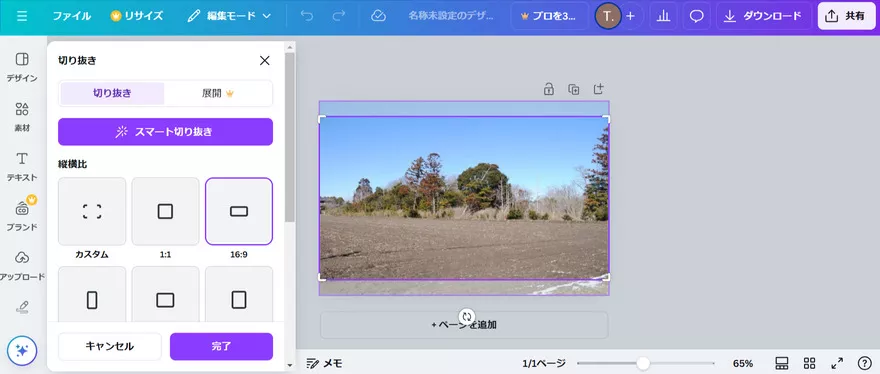
Task: Open the メモ notes button
Action: (324, 363)
